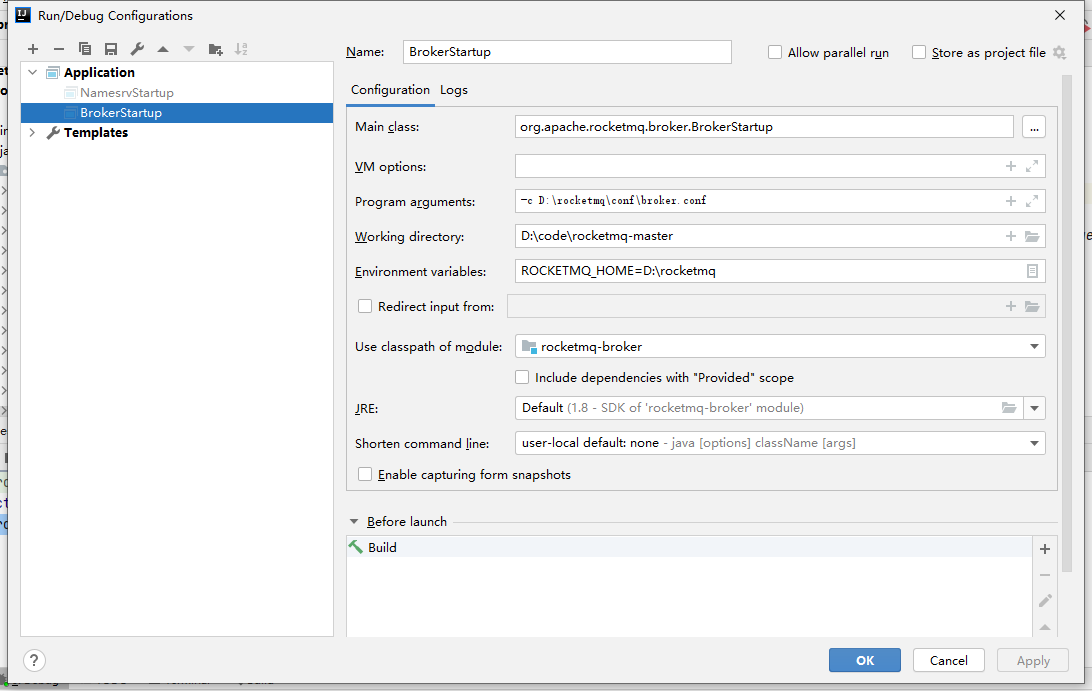Enable capturing form snapshots checkbox
Screen dimensions: 1092x691
[x=364, y=474]
